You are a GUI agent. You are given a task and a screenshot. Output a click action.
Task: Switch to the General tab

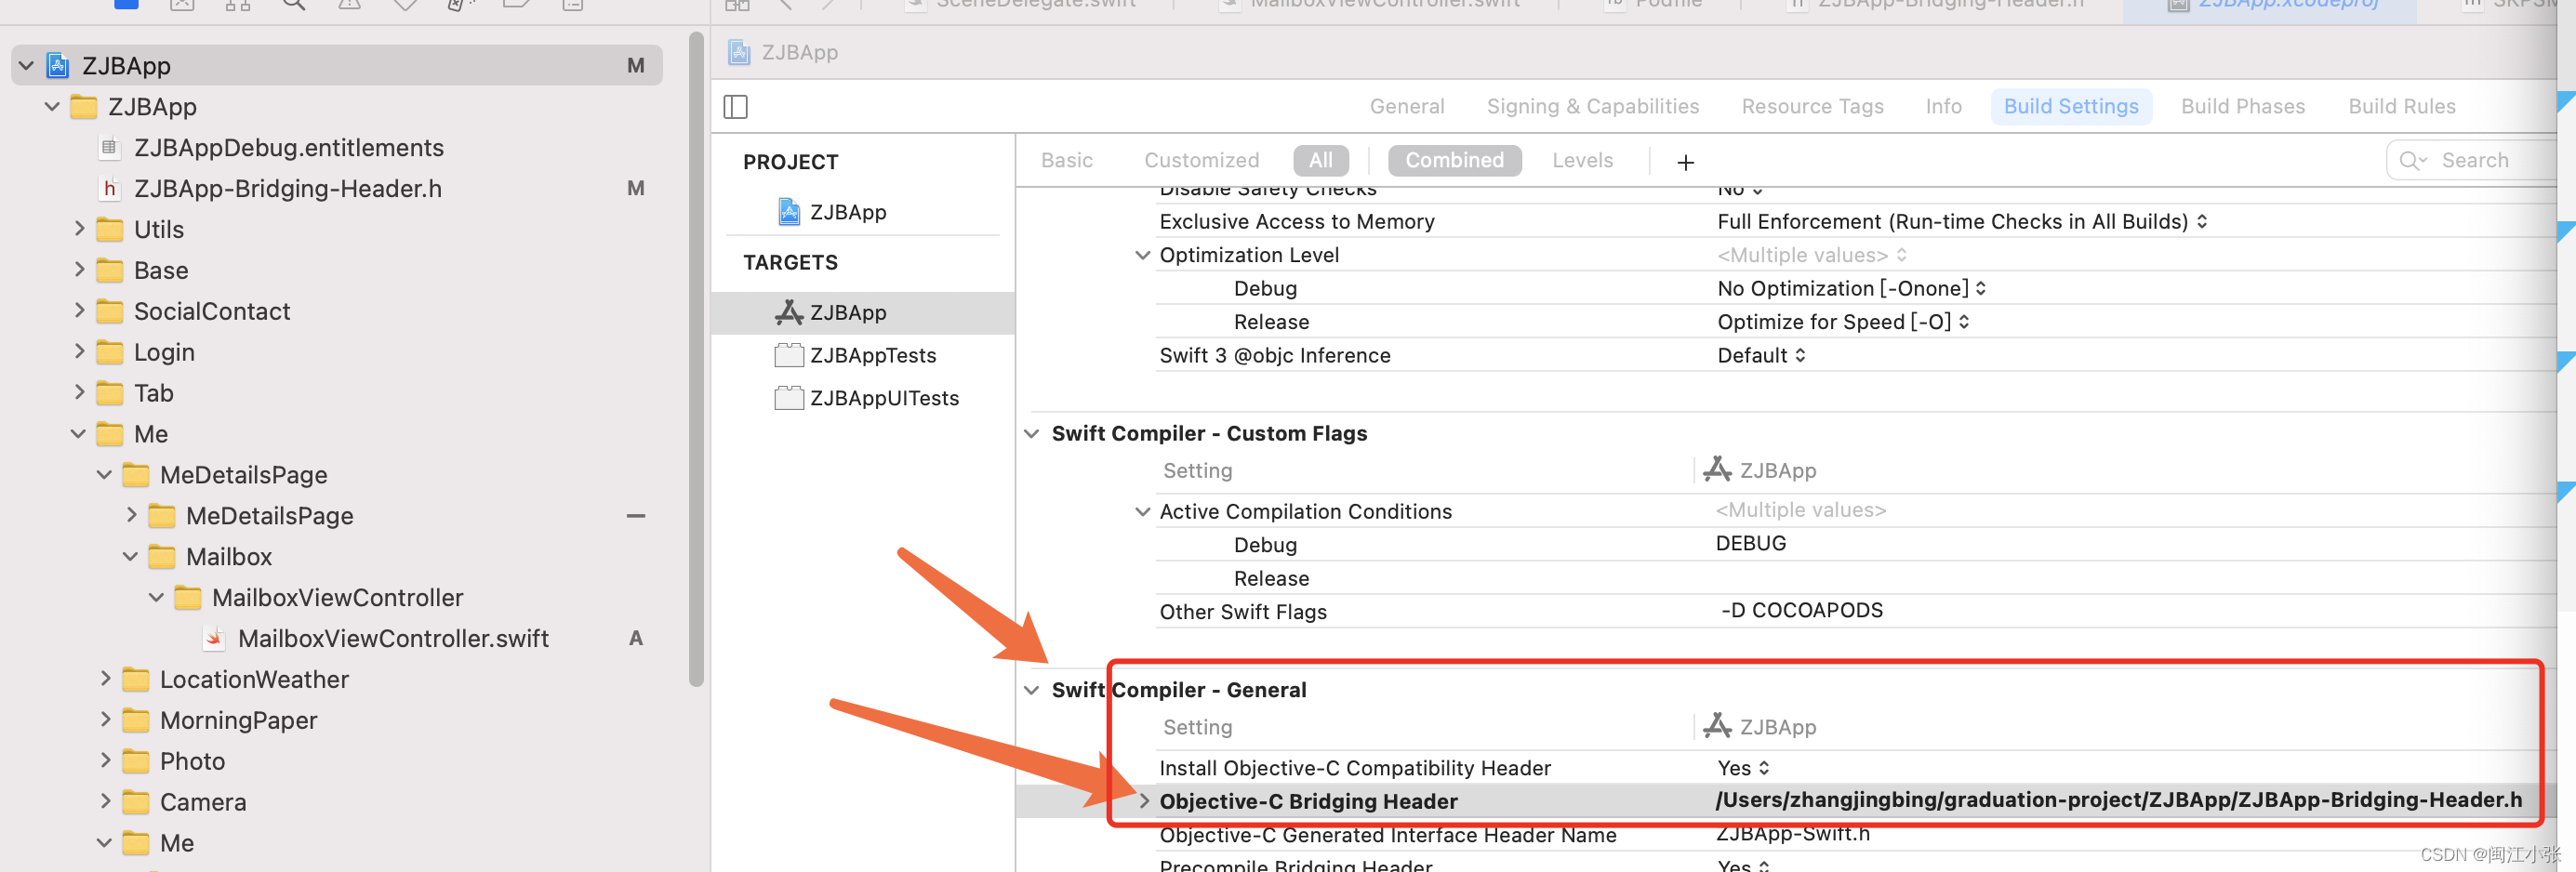tap(1406, 107)
